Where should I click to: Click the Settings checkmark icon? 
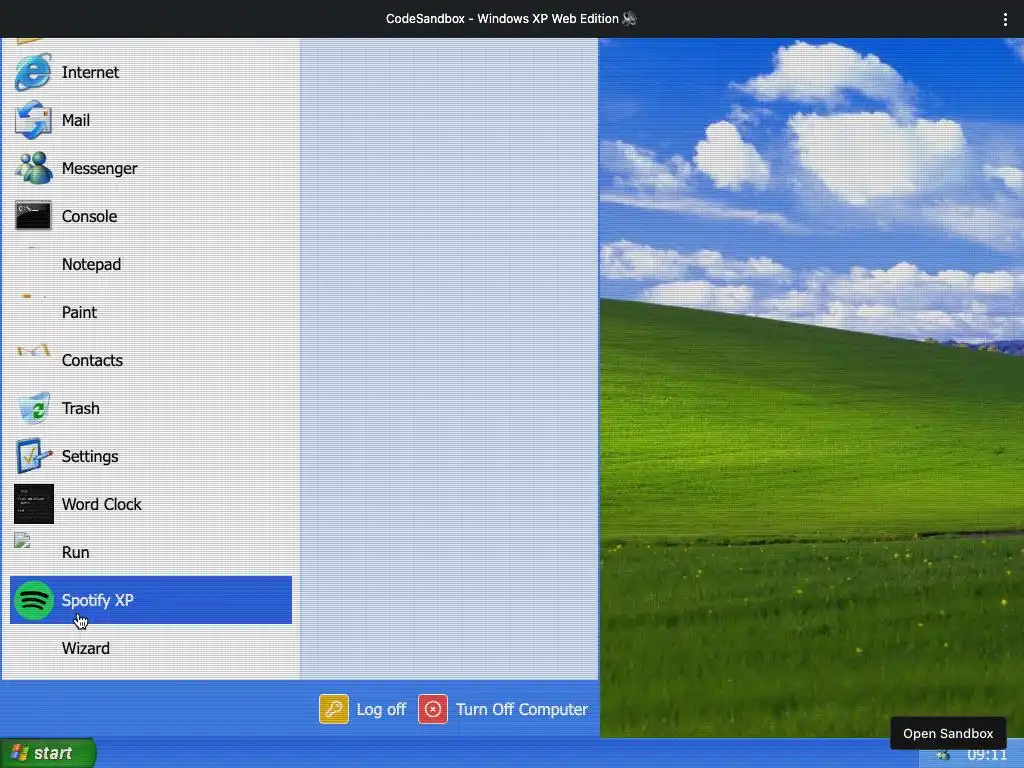click(x=33, y=456)
